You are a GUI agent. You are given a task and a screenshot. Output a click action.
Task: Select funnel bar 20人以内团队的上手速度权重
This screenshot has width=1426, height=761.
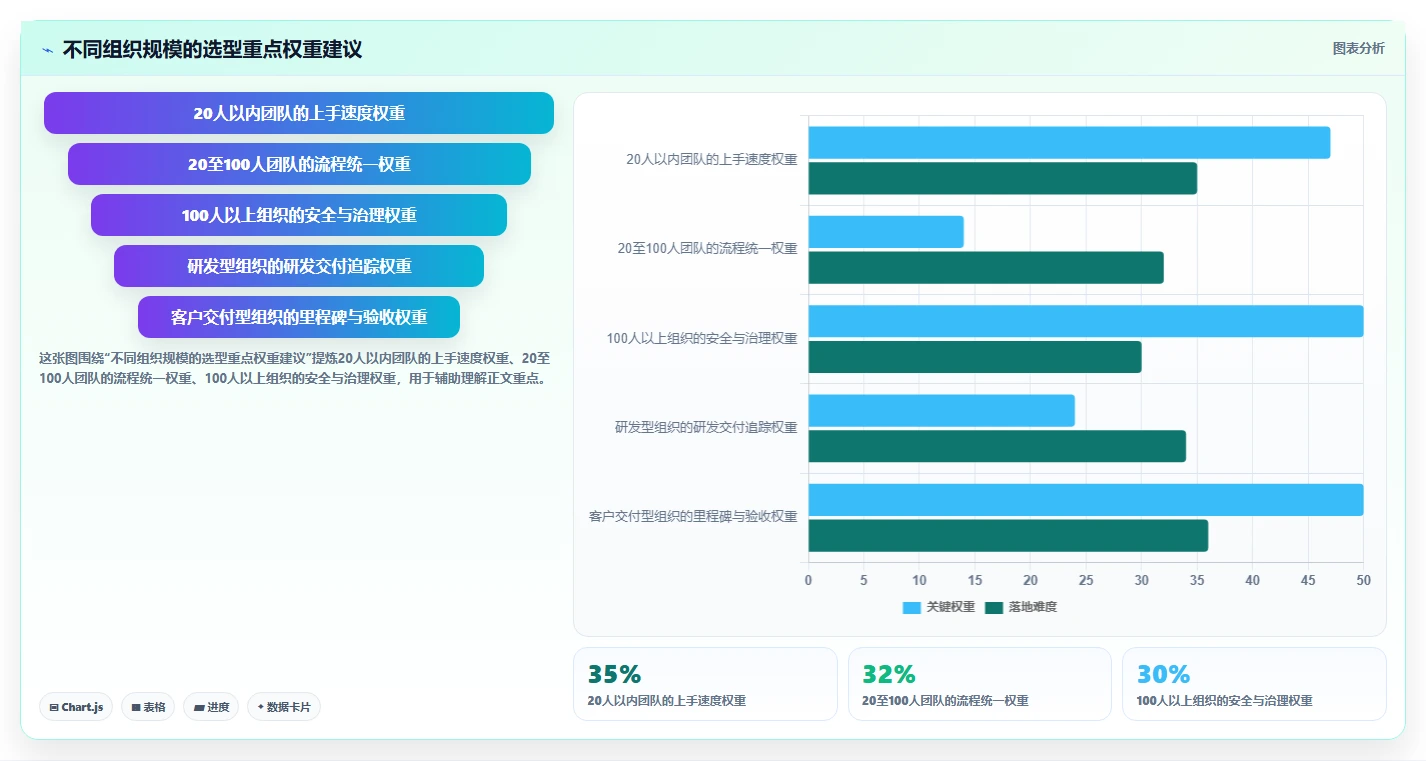click(299, 113)
